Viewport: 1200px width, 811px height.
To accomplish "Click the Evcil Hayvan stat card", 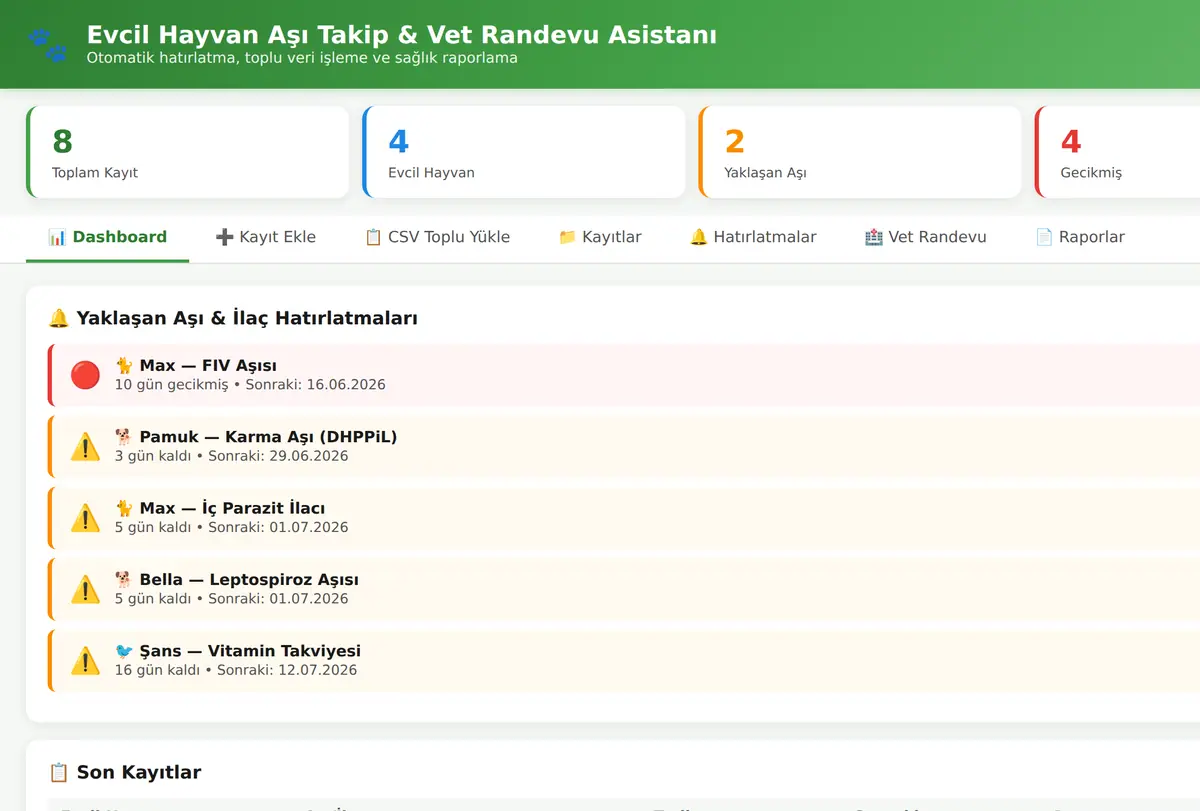I will click(523, 152).
